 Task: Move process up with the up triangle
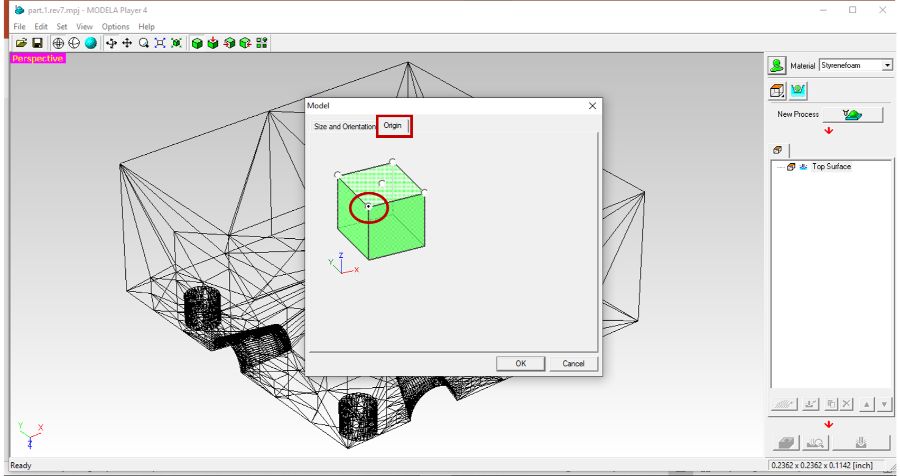pos(867,404)
